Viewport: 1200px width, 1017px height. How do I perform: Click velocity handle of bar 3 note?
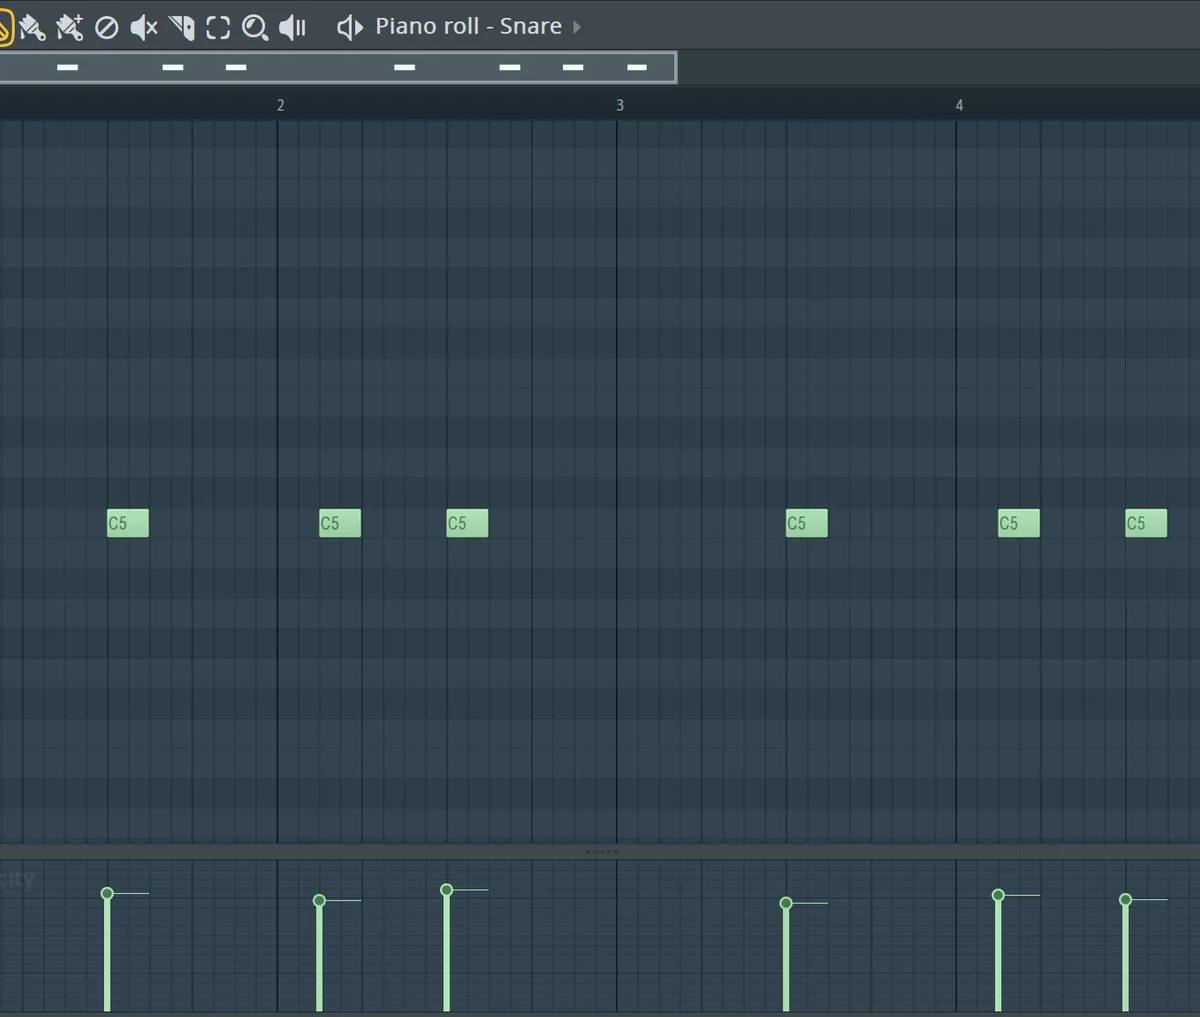coord(786,903)
